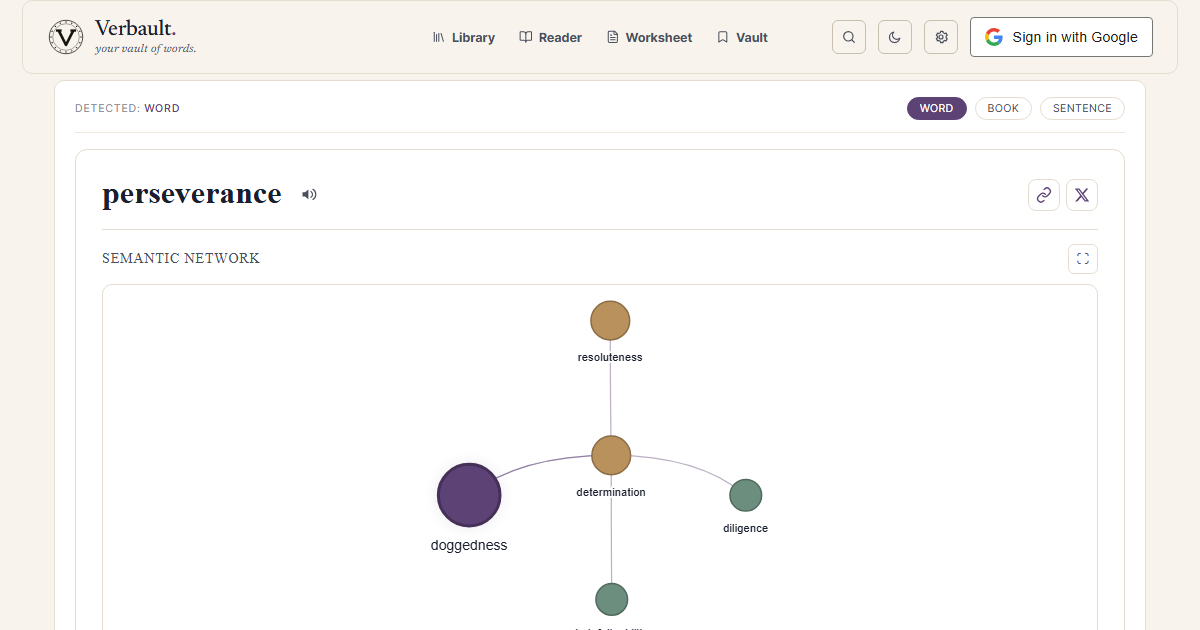
Task: Sign in with Google
Action: point(1061,37)
